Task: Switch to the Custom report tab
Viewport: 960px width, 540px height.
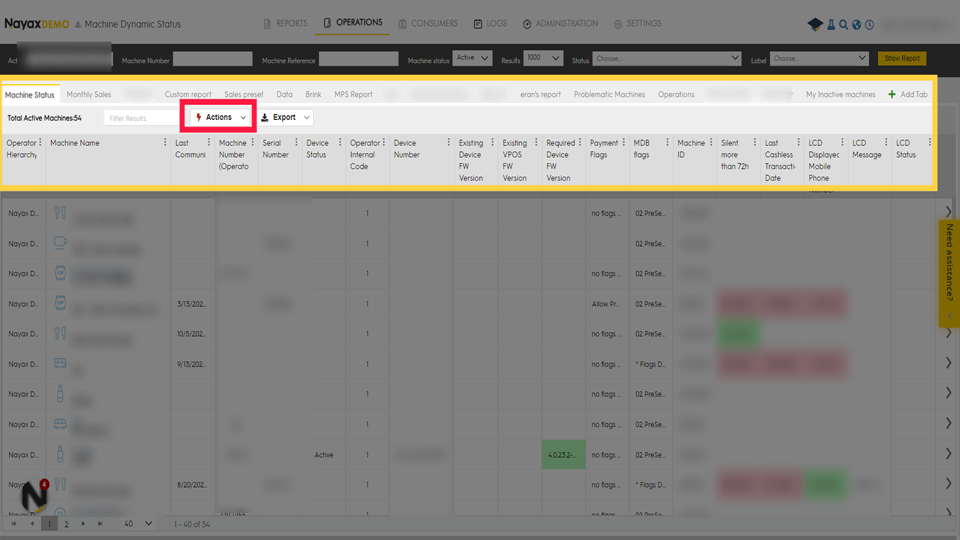Action: click(x=188, y=94)
